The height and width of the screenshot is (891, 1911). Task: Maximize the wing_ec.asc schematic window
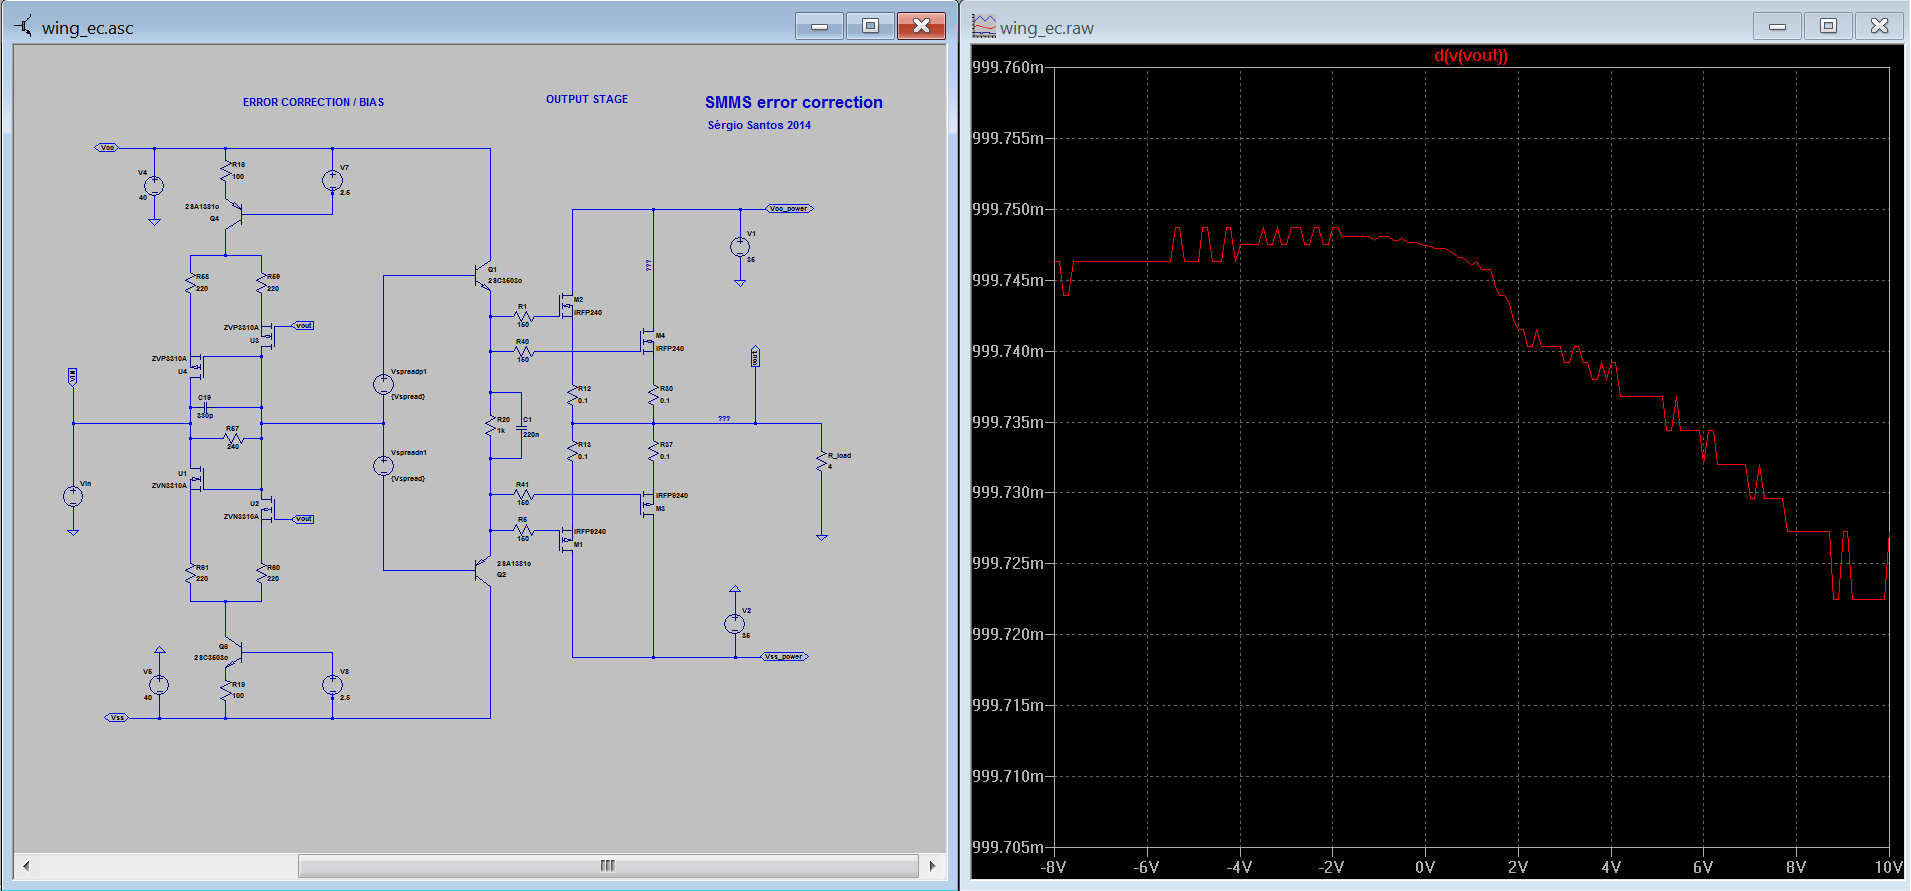[871, 26]
